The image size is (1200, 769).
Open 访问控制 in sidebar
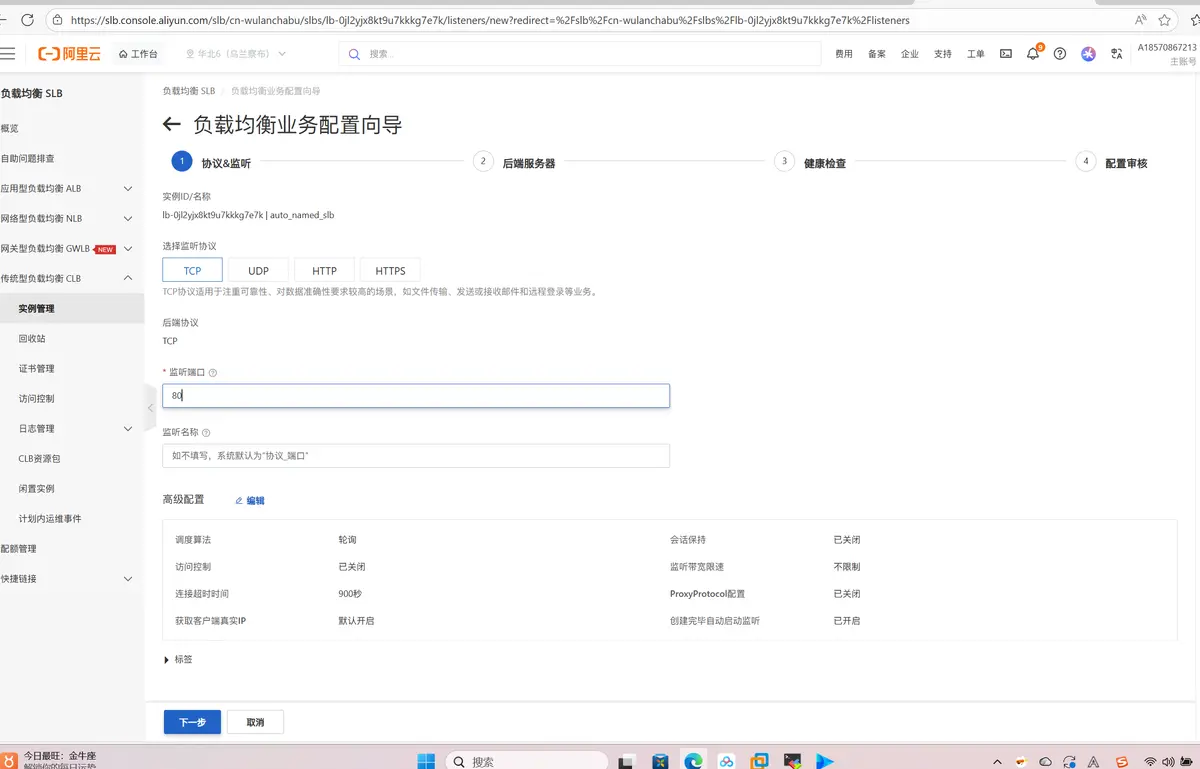point(36,398)
